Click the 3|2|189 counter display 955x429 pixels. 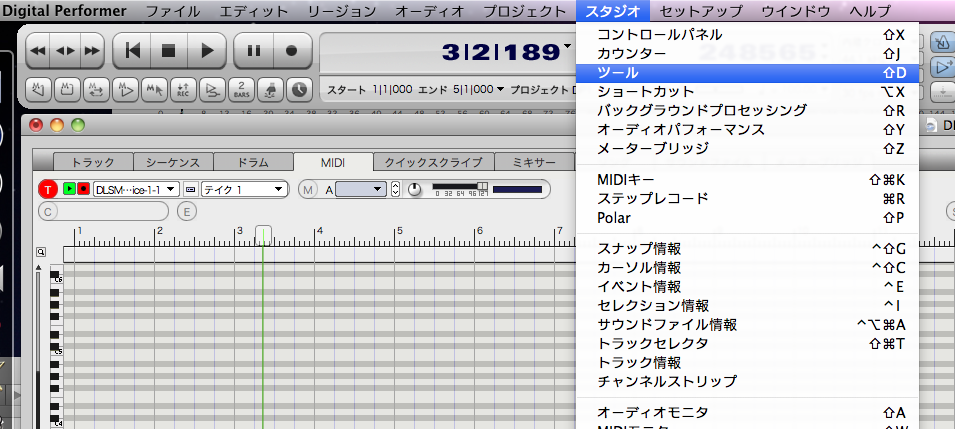coord(500,52)
